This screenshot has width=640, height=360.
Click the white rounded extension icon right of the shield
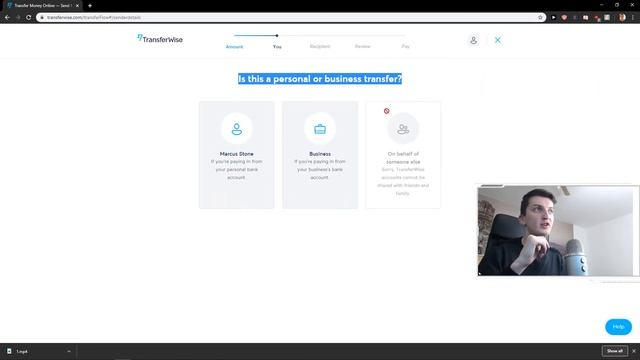(x=585, y=17)
